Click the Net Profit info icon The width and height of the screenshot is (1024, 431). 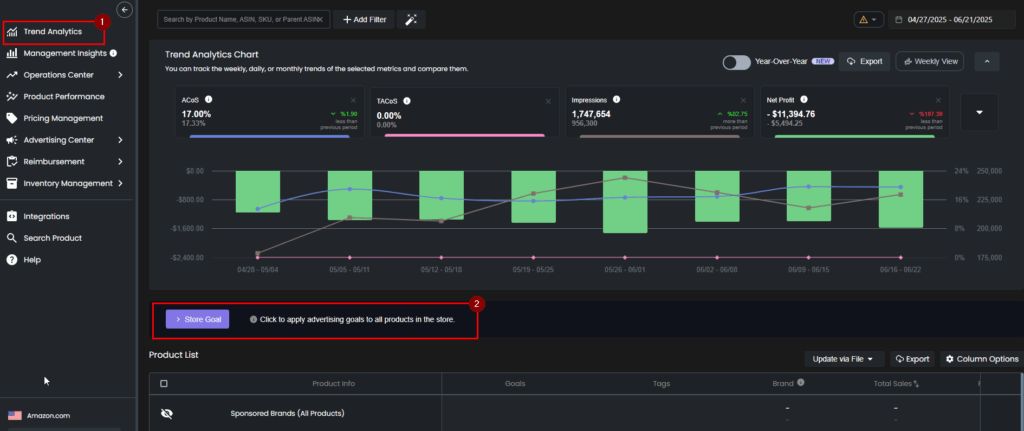[x=804, y=100]
